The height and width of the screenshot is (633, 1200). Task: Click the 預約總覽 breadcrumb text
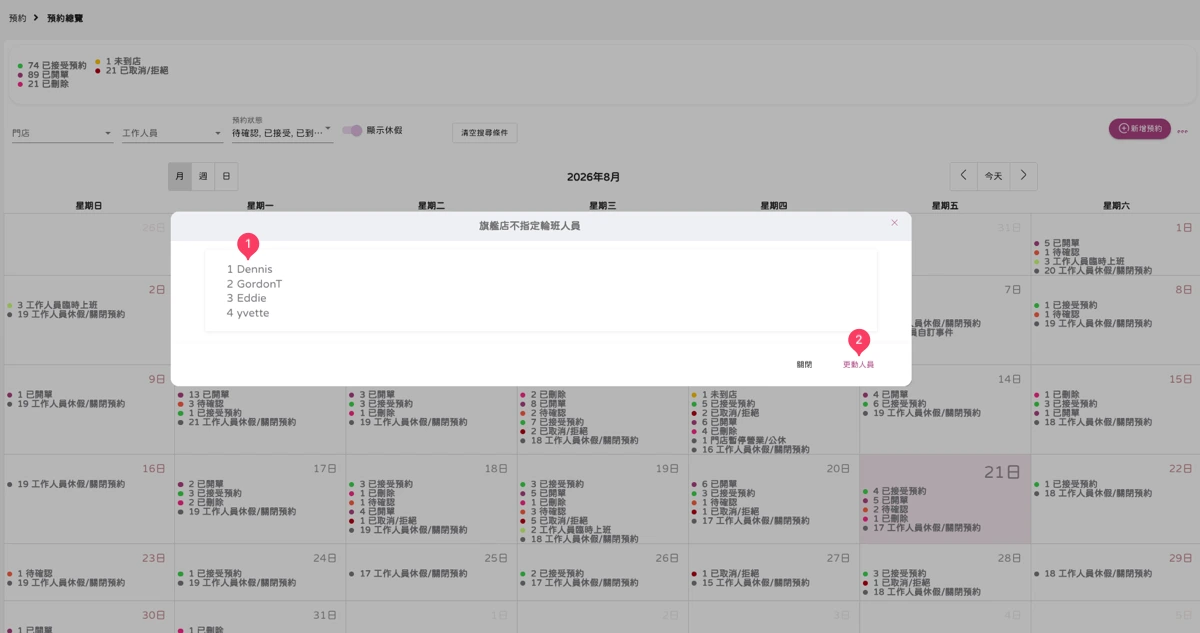(65, 18)
